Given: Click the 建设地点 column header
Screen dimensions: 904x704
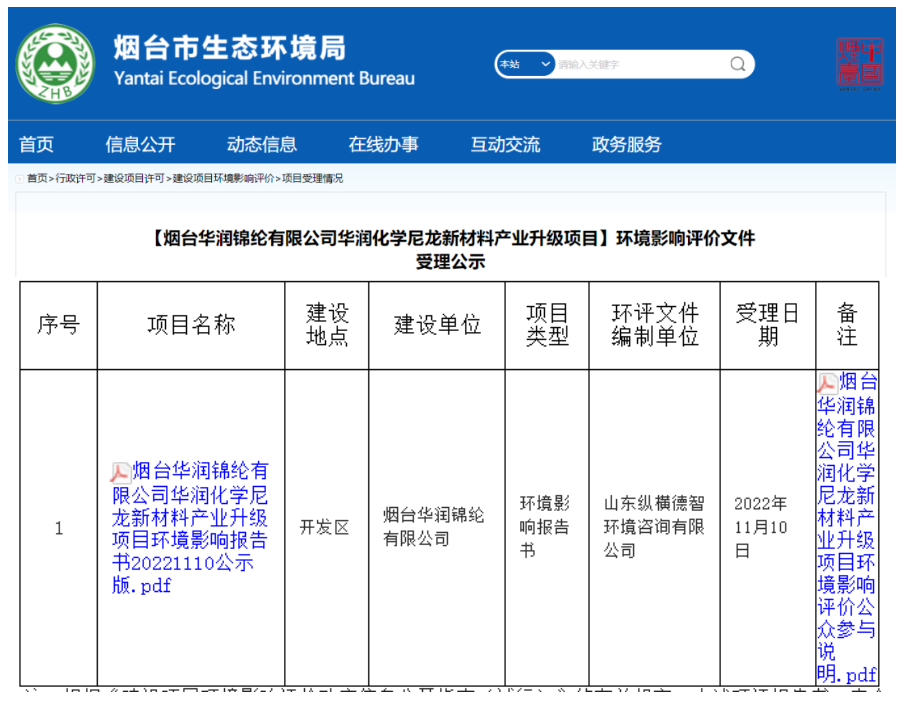Looking at the screenshot, I should (x=327, y=325).
